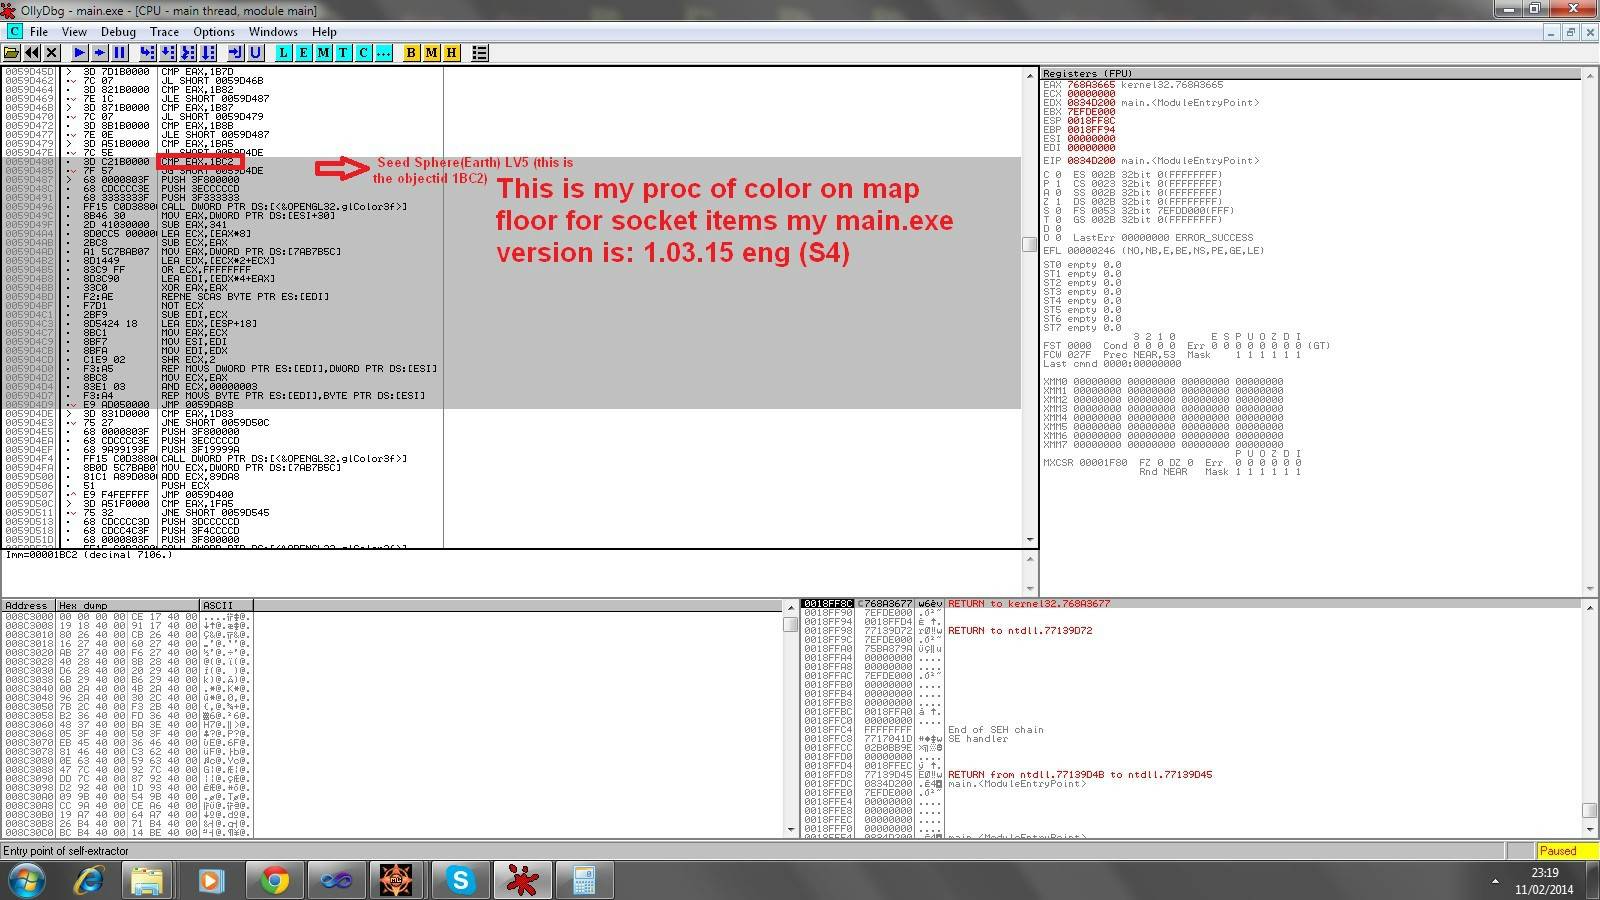1600x900 pixels.
Task: Click the Trace over toolbar icon
Action: 208,52
